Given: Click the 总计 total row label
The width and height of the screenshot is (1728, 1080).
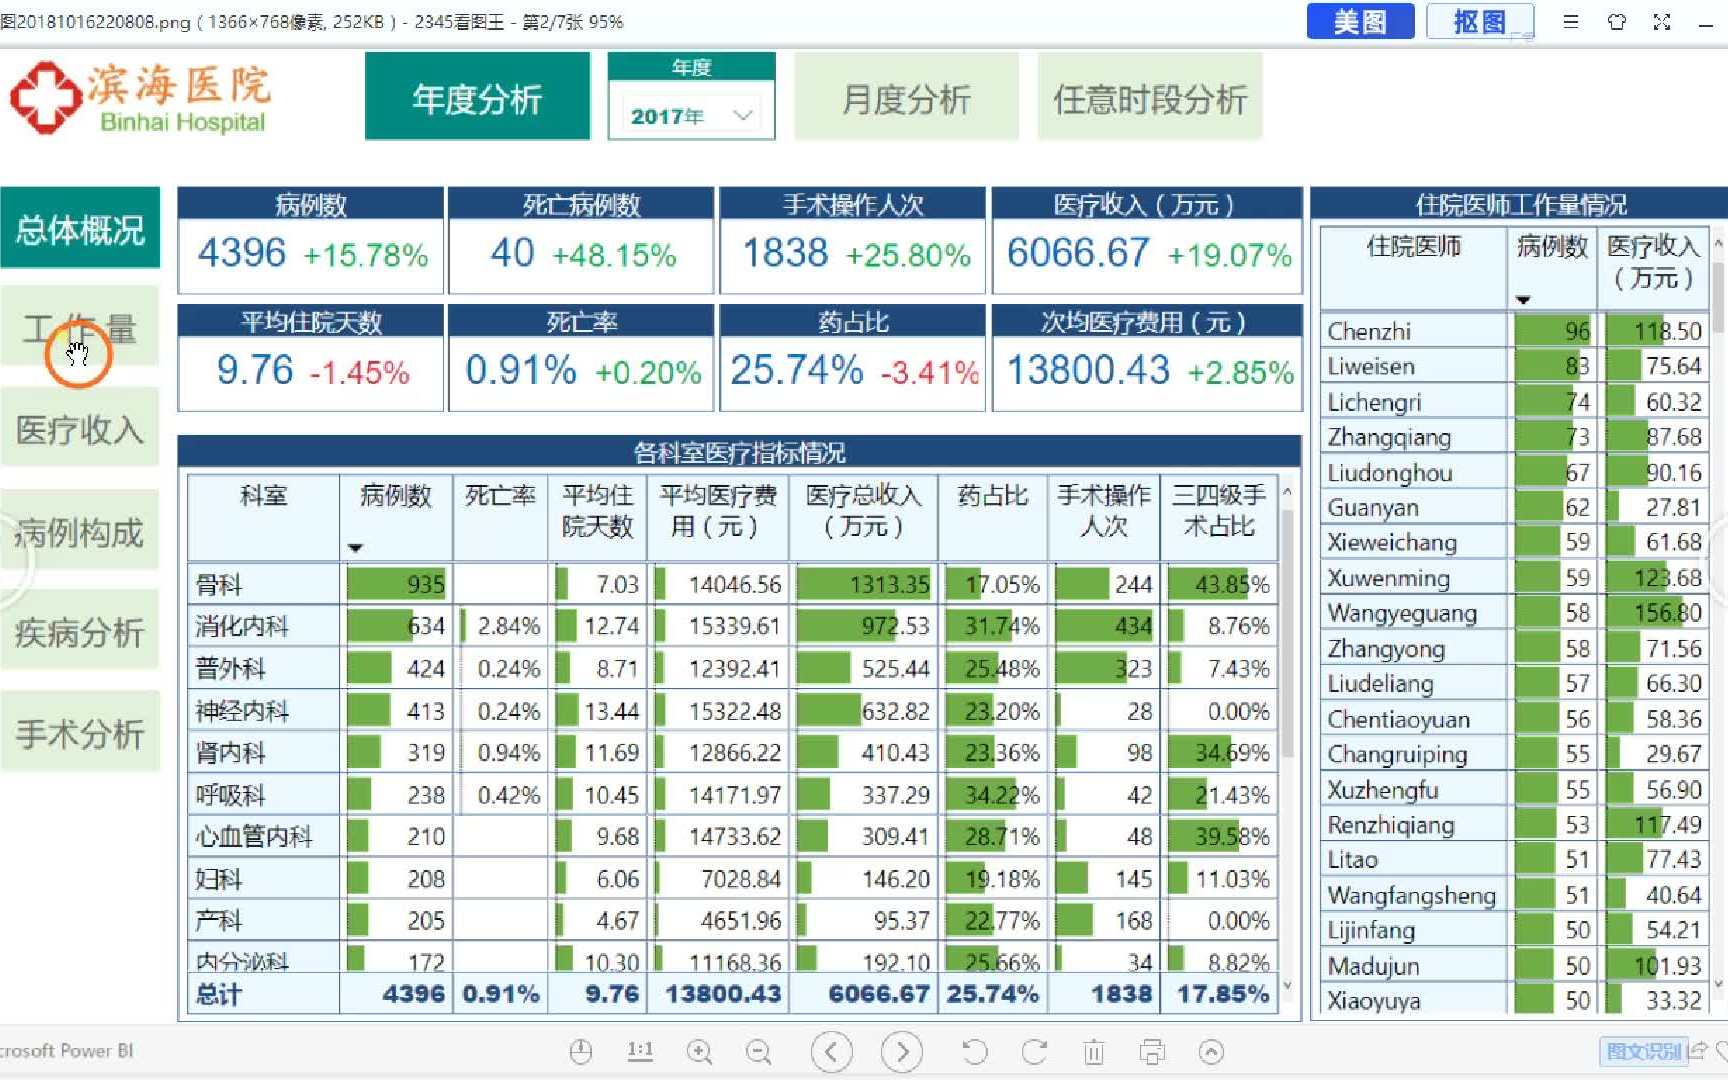Looking at the screenshot, I should coord(219,994).
